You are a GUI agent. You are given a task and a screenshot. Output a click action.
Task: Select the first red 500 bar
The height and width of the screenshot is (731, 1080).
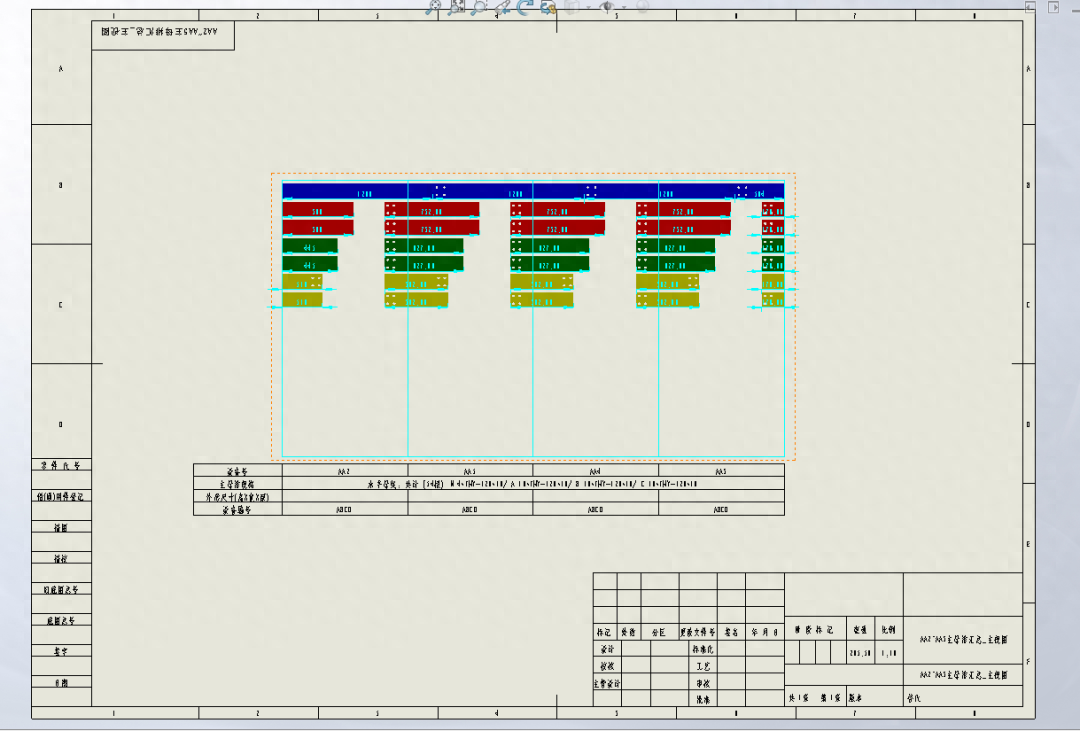(318, 209)
